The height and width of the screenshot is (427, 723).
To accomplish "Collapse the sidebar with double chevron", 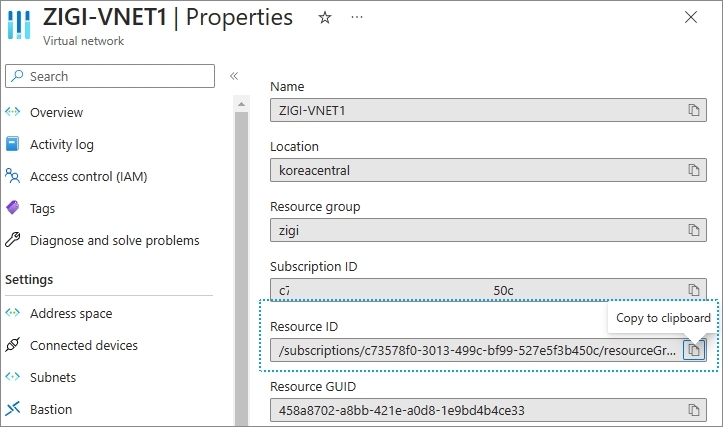I will (x=234, y=76).
